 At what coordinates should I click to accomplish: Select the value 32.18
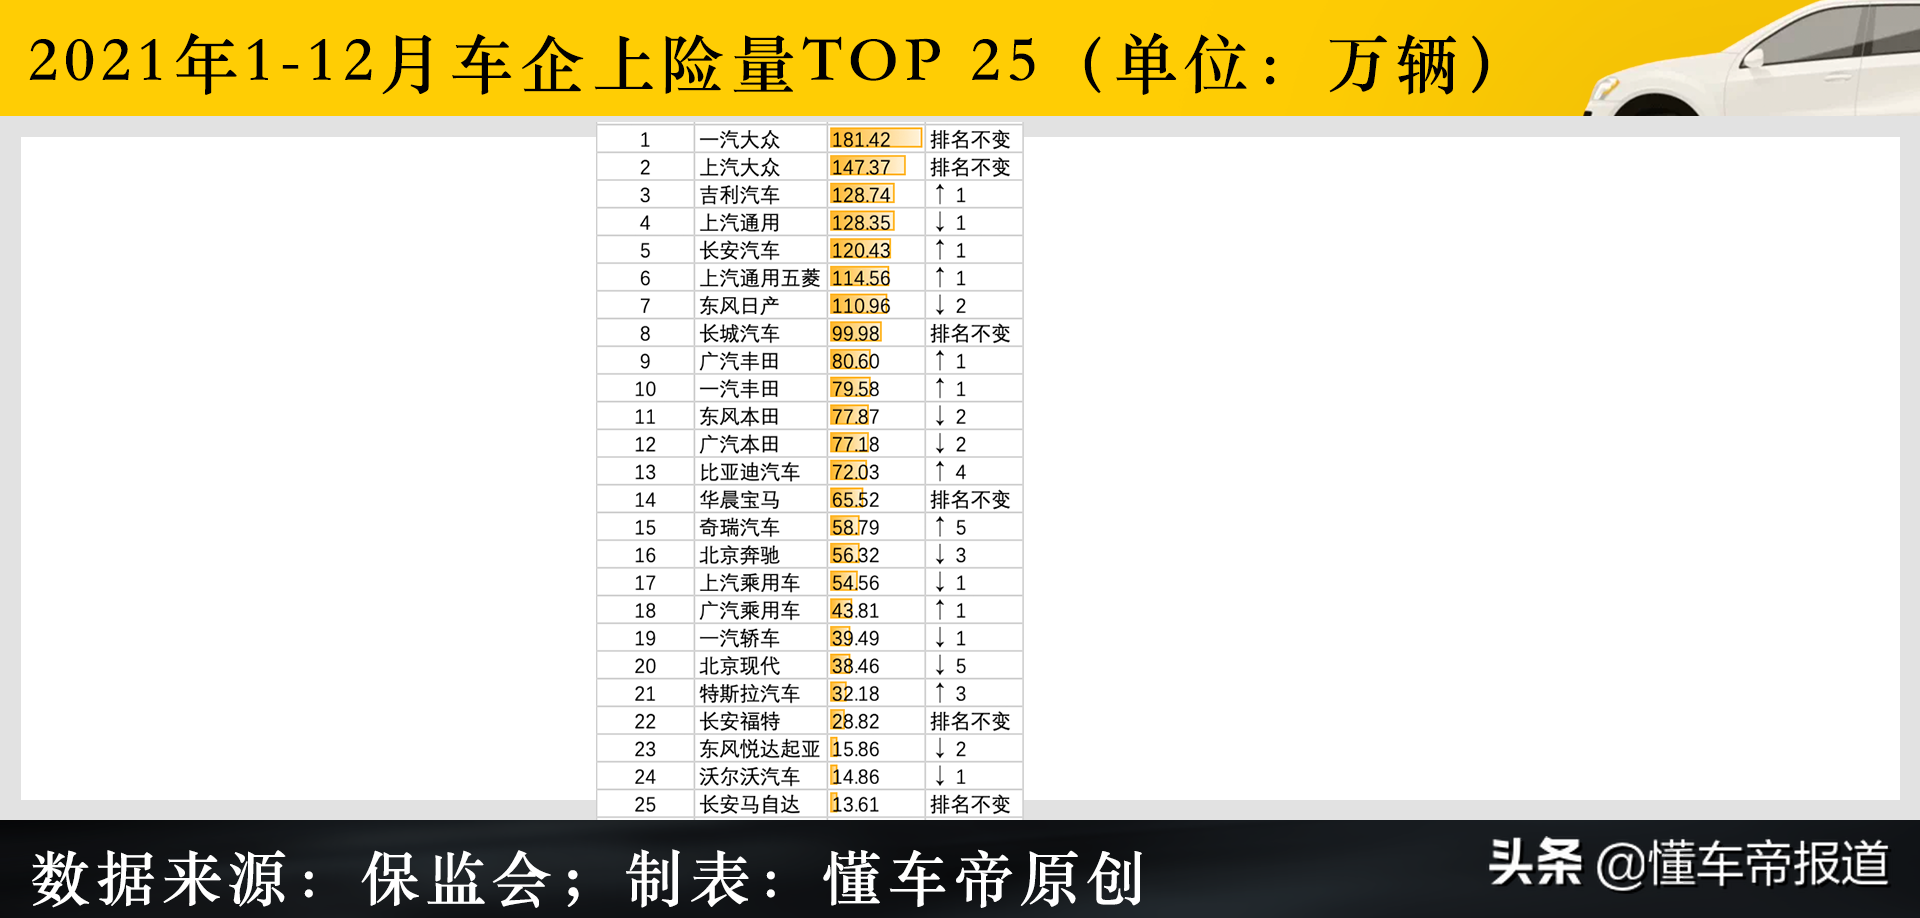coord(855,693)
